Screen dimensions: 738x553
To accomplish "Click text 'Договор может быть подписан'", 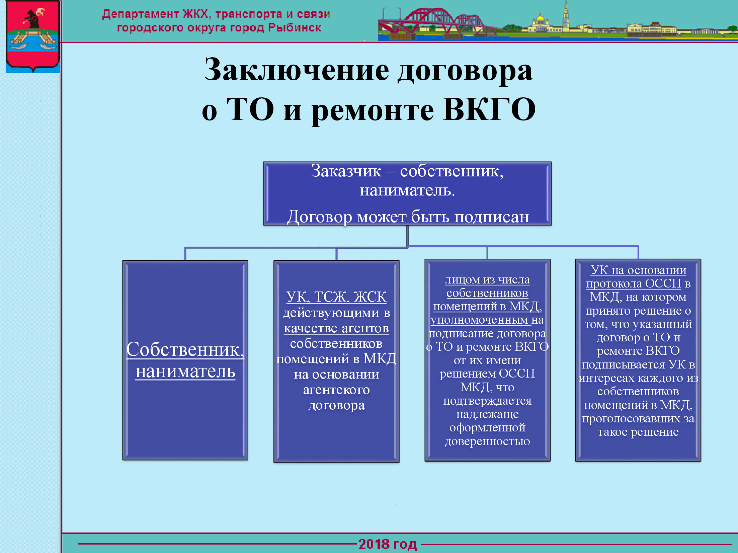I will pyautogui.click(x=408, y=216).
